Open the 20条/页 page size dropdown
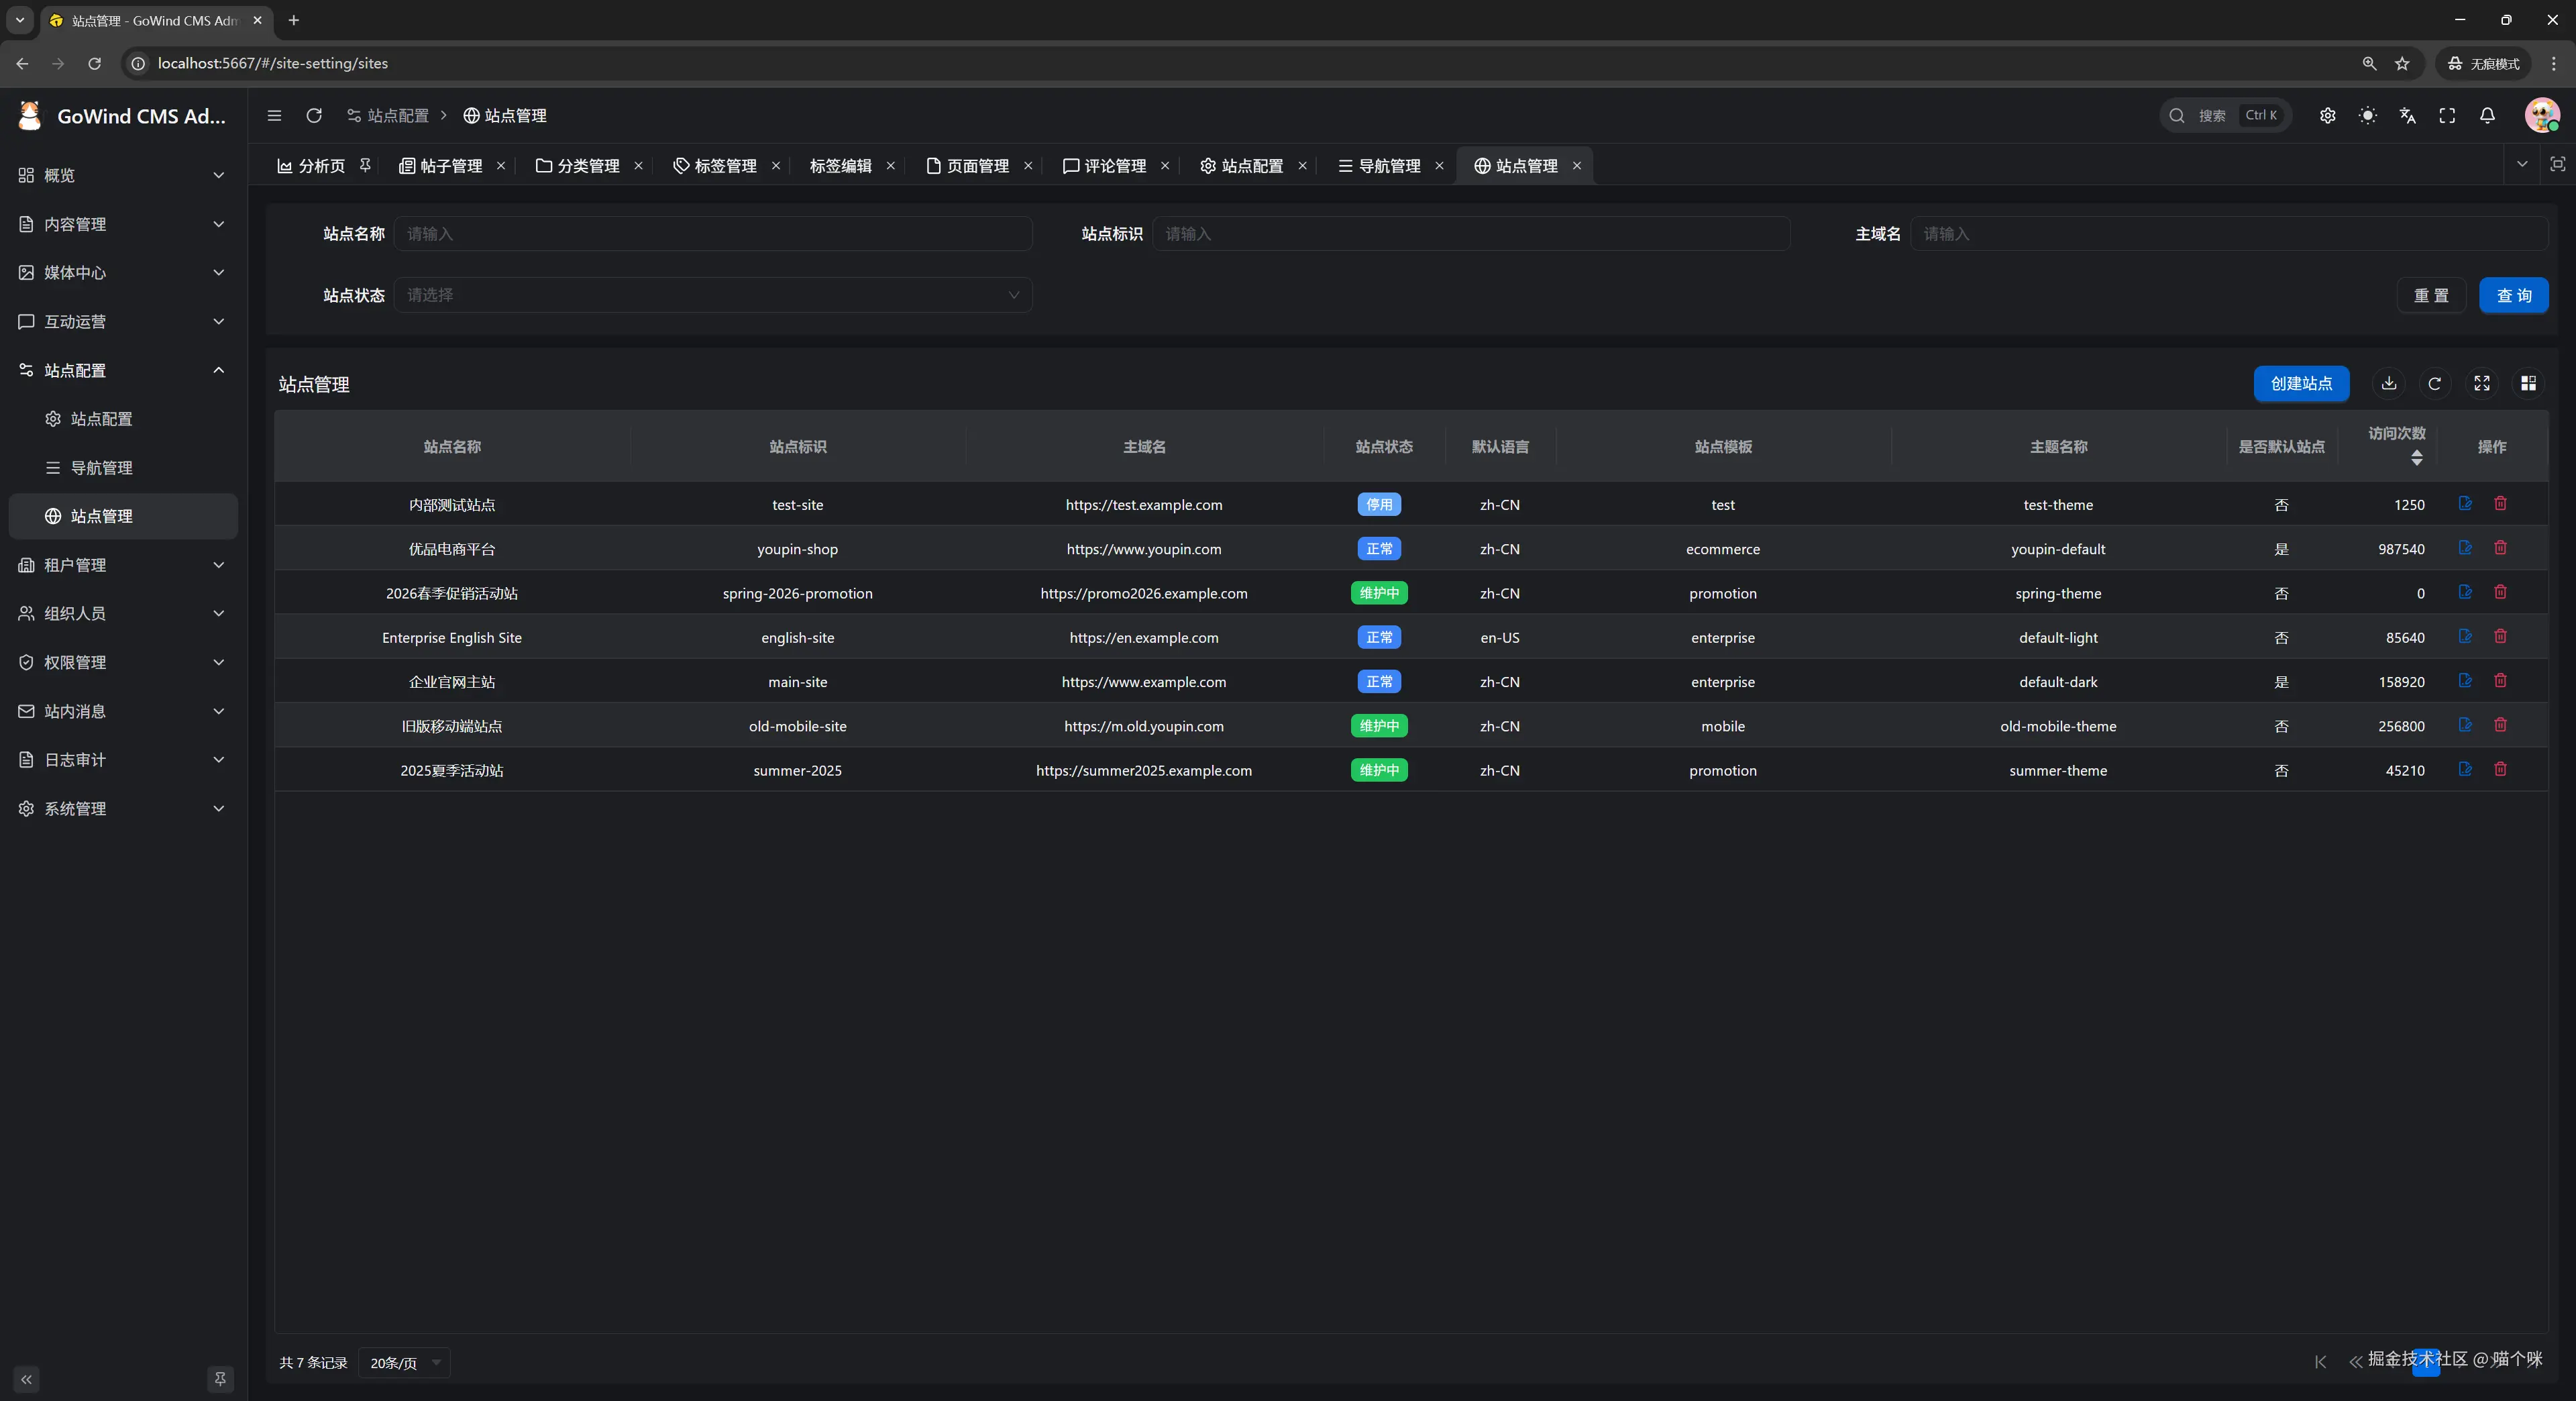This screenshot has height=1401, width=2576. click(404, 1362)
